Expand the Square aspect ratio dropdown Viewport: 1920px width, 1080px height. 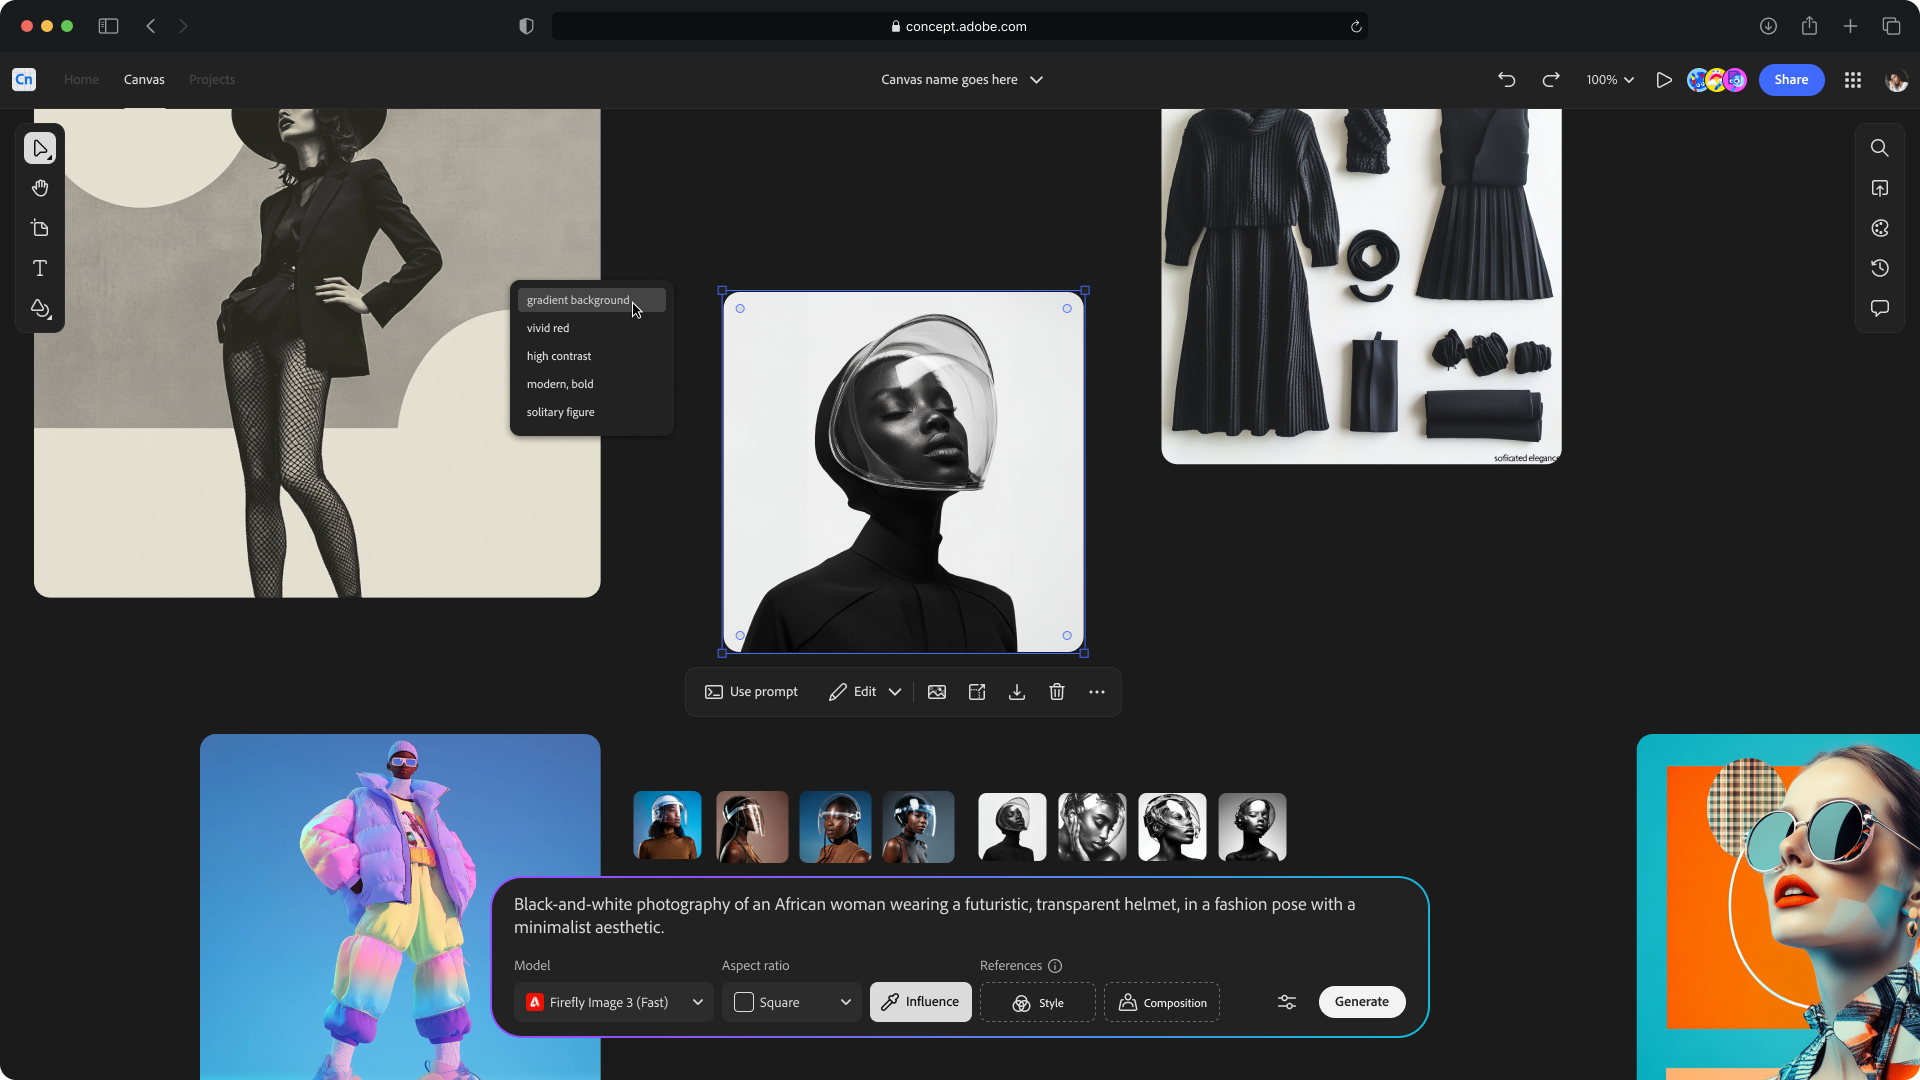(791, 1002)
